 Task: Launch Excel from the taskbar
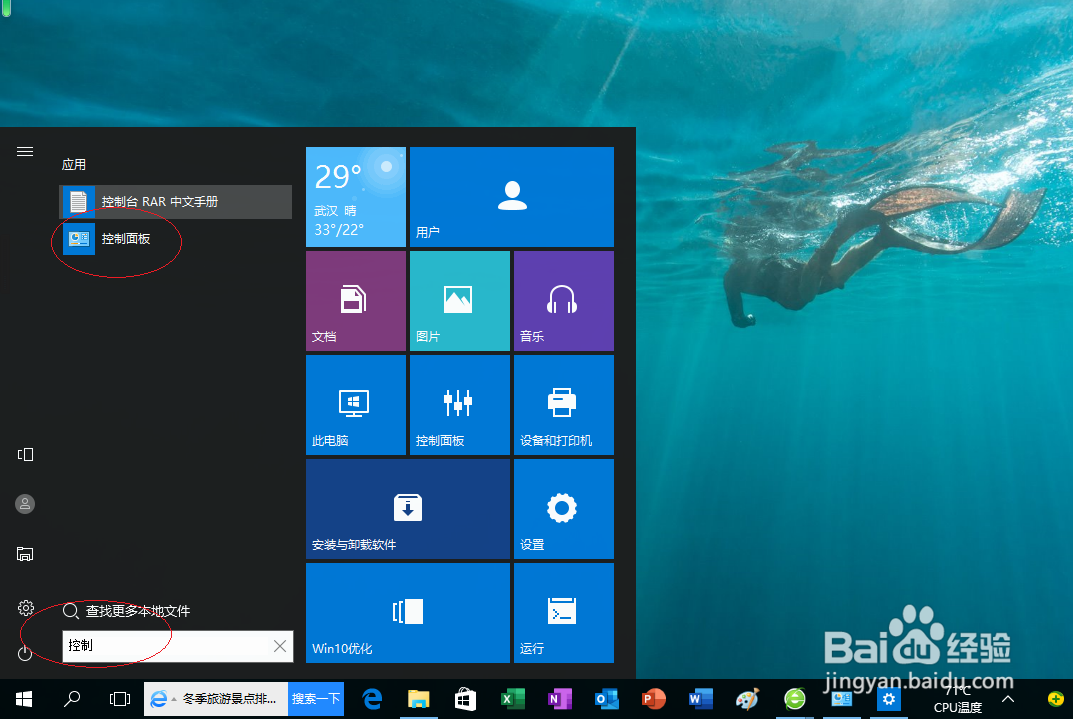point(513,699)
